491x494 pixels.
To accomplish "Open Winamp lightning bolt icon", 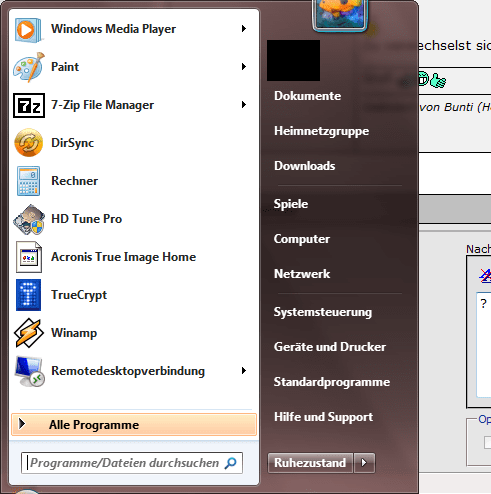I will (x=29, y=333).
